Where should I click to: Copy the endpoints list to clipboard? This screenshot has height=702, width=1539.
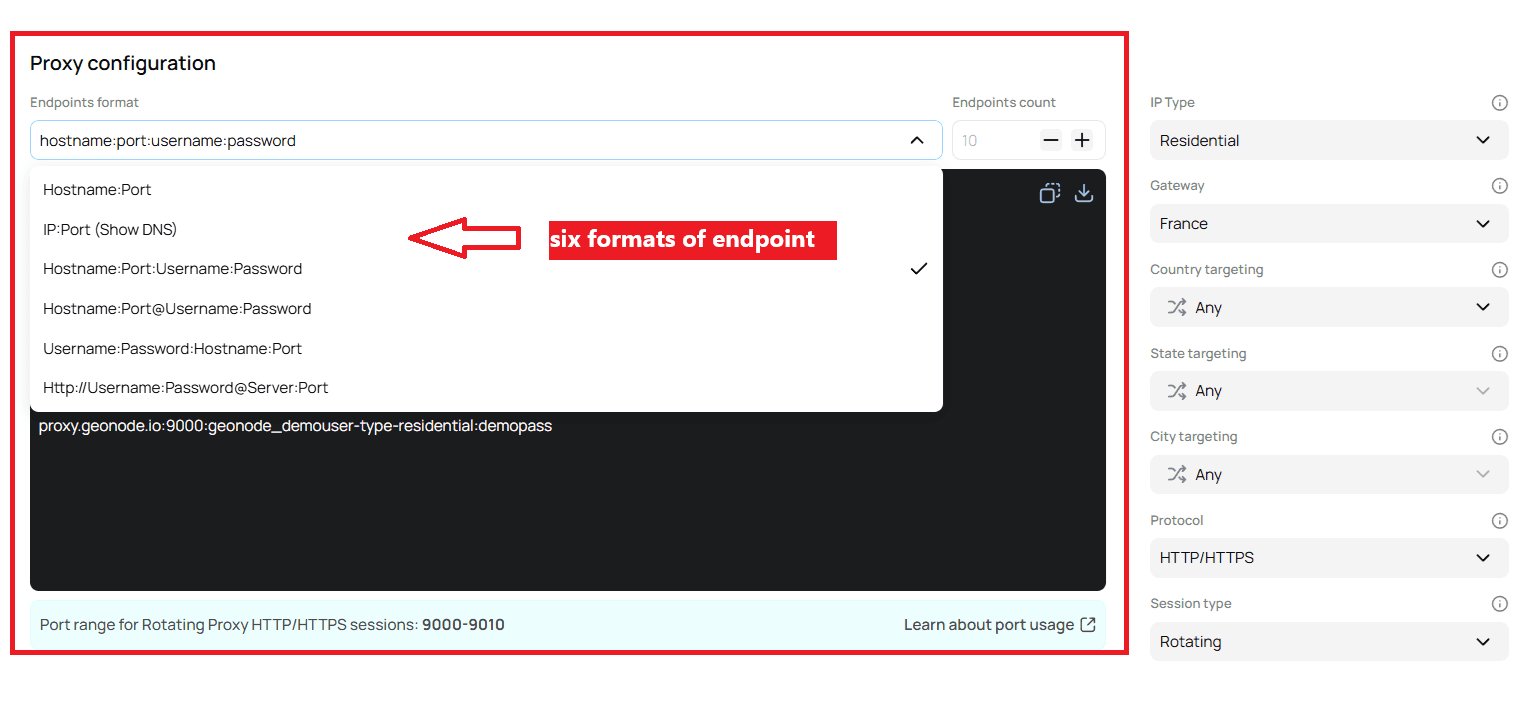coord(1049,192)
